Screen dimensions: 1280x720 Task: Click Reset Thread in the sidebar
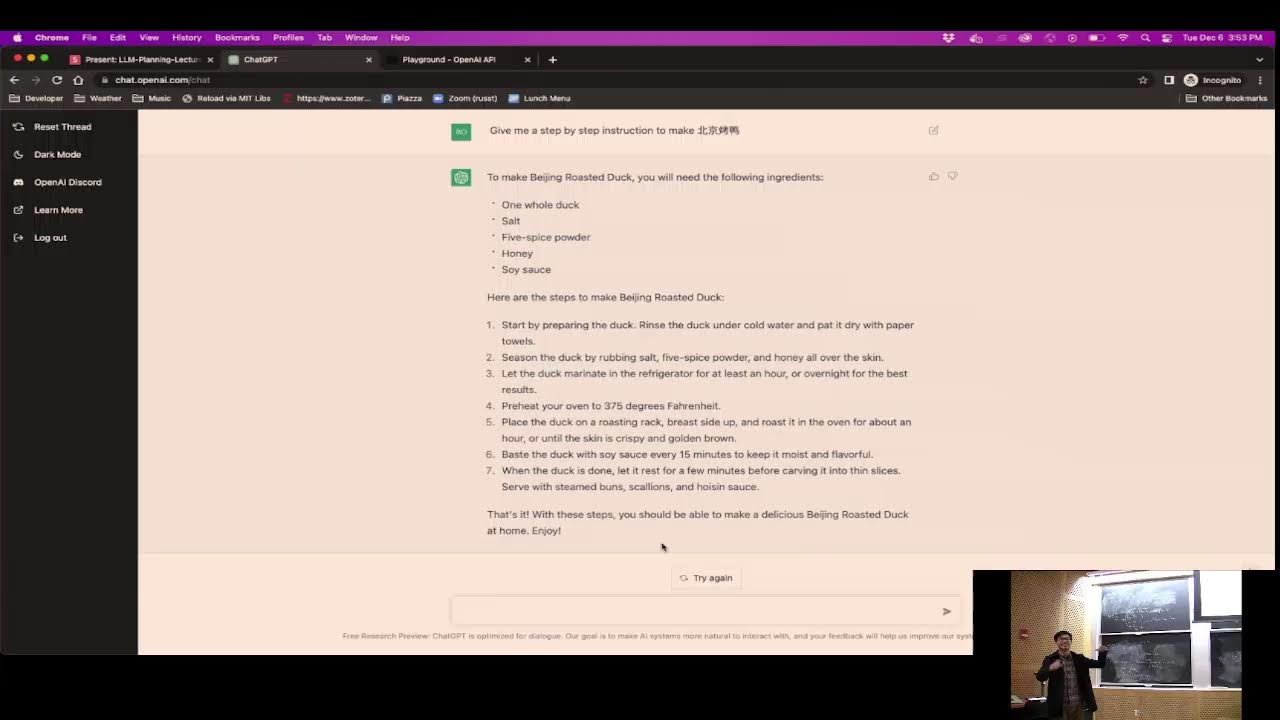[x=53, y=127]
